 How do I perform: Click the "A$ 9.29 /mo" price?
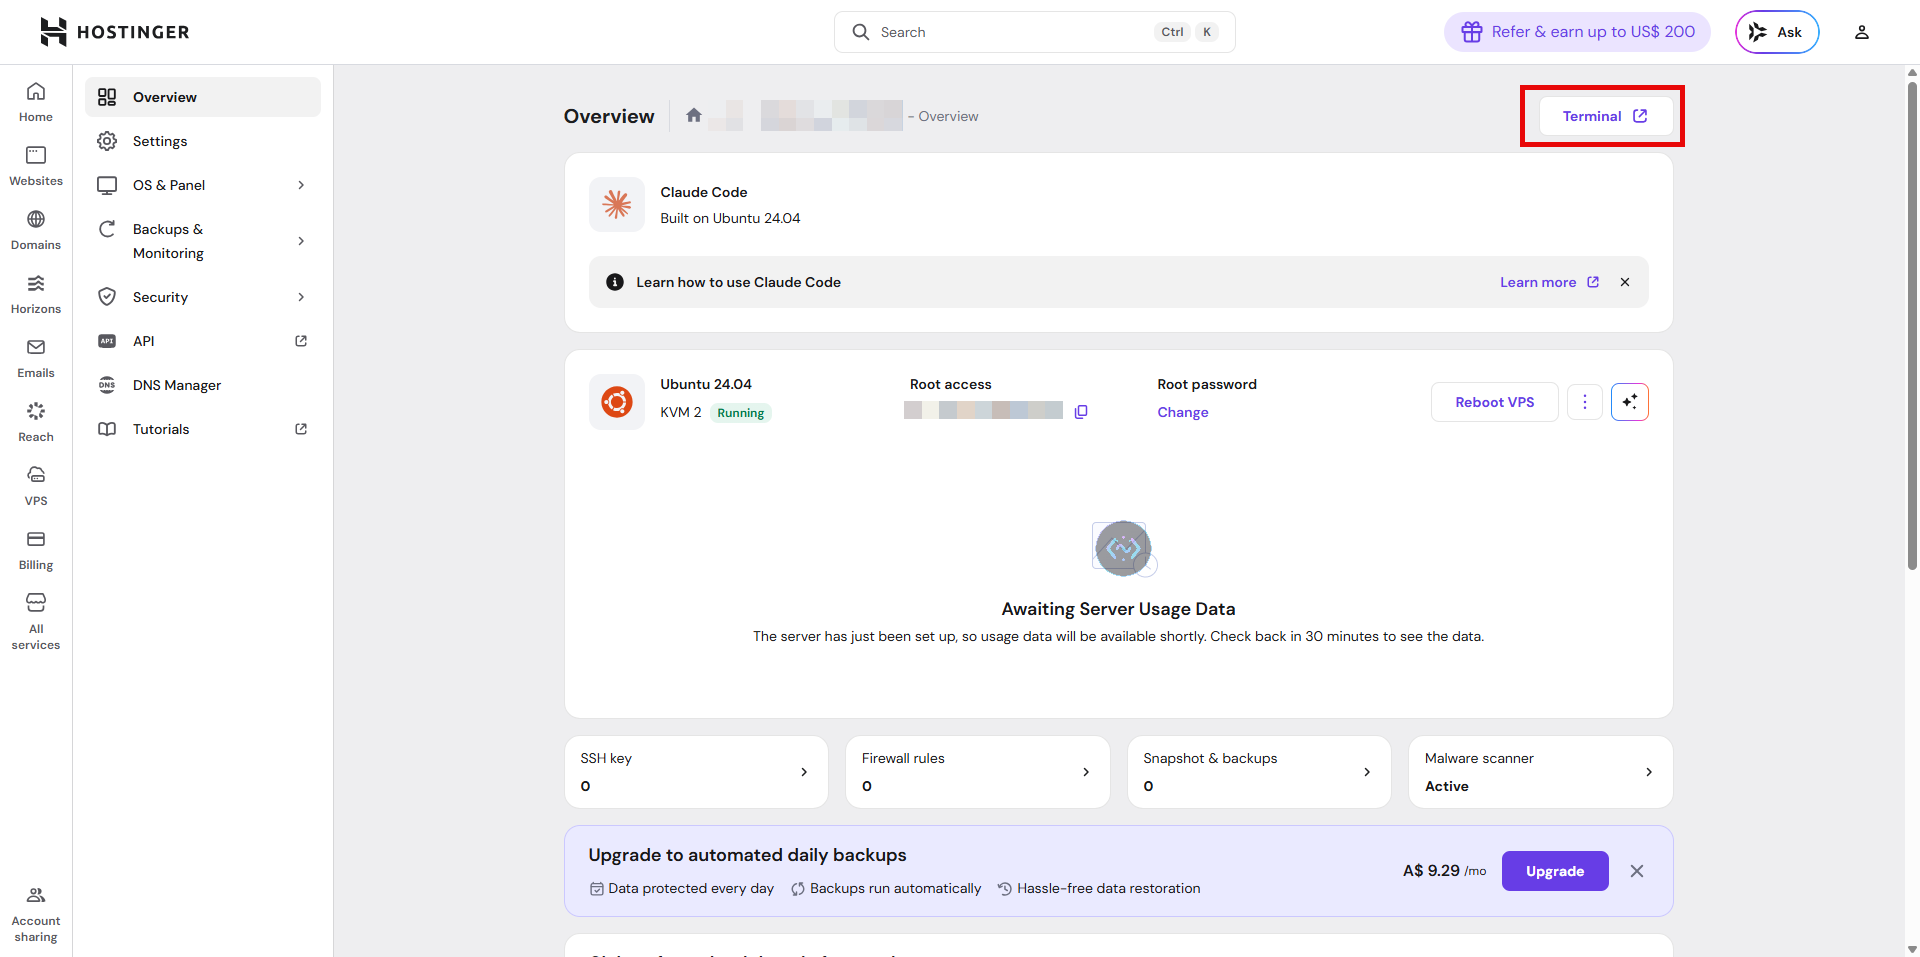click(1444, 871)
